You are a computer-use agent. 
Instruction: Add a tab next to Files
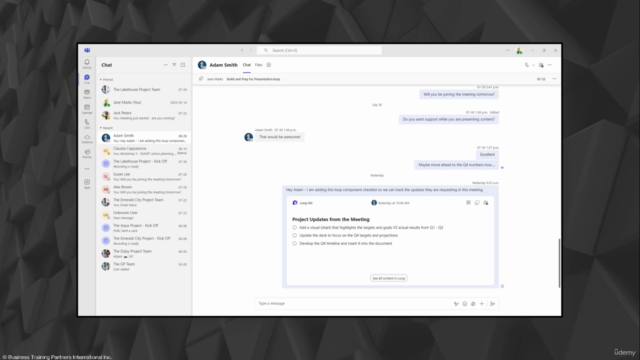point(269,65)
